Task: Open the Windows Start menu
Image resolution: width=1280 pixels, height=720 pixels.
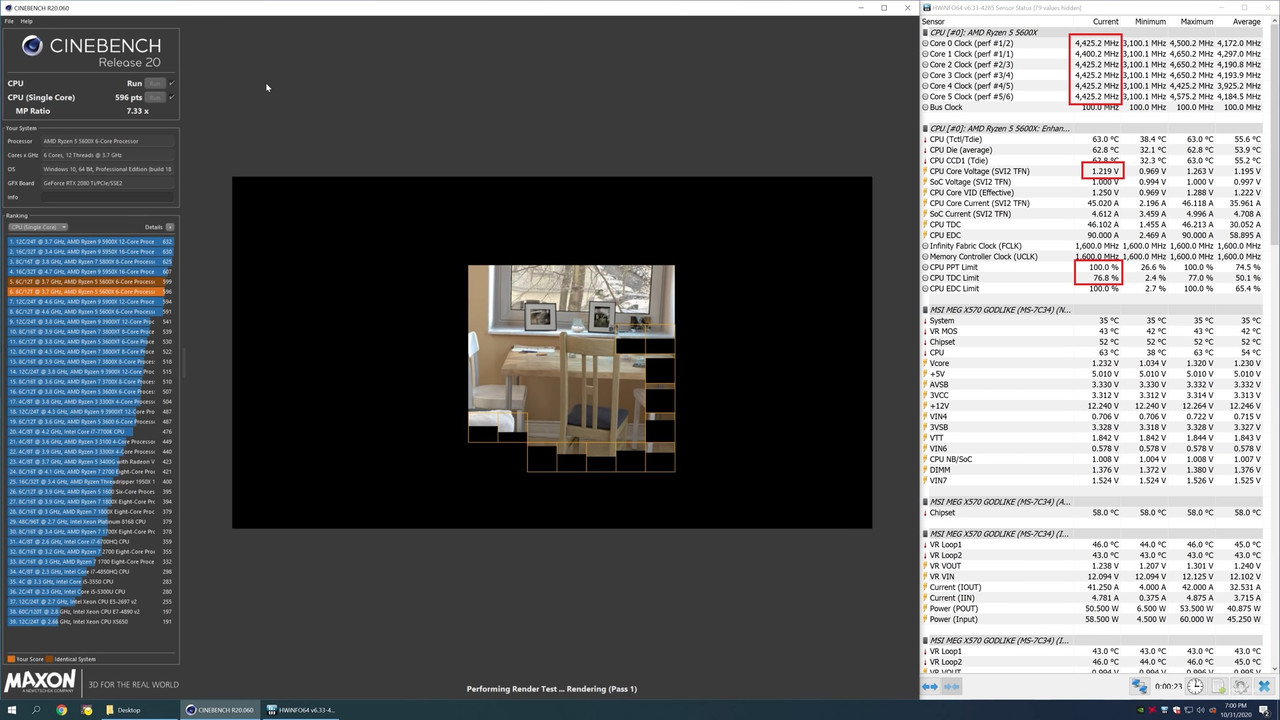Action: [x=11, y=710]
